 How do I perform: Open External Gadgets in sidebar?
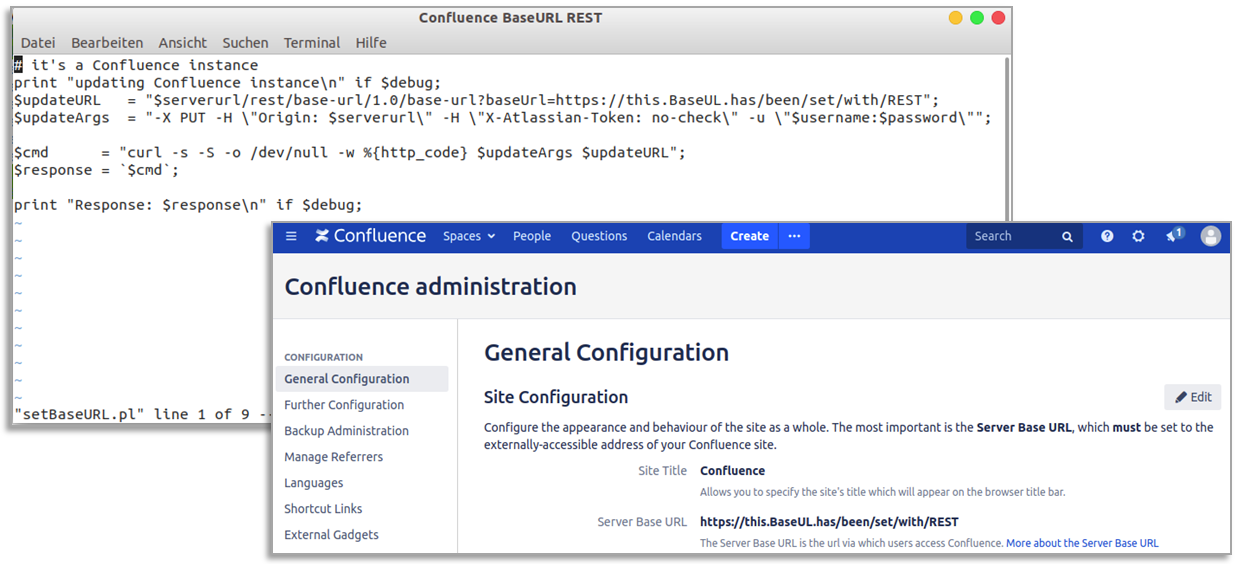pos(331,535)
